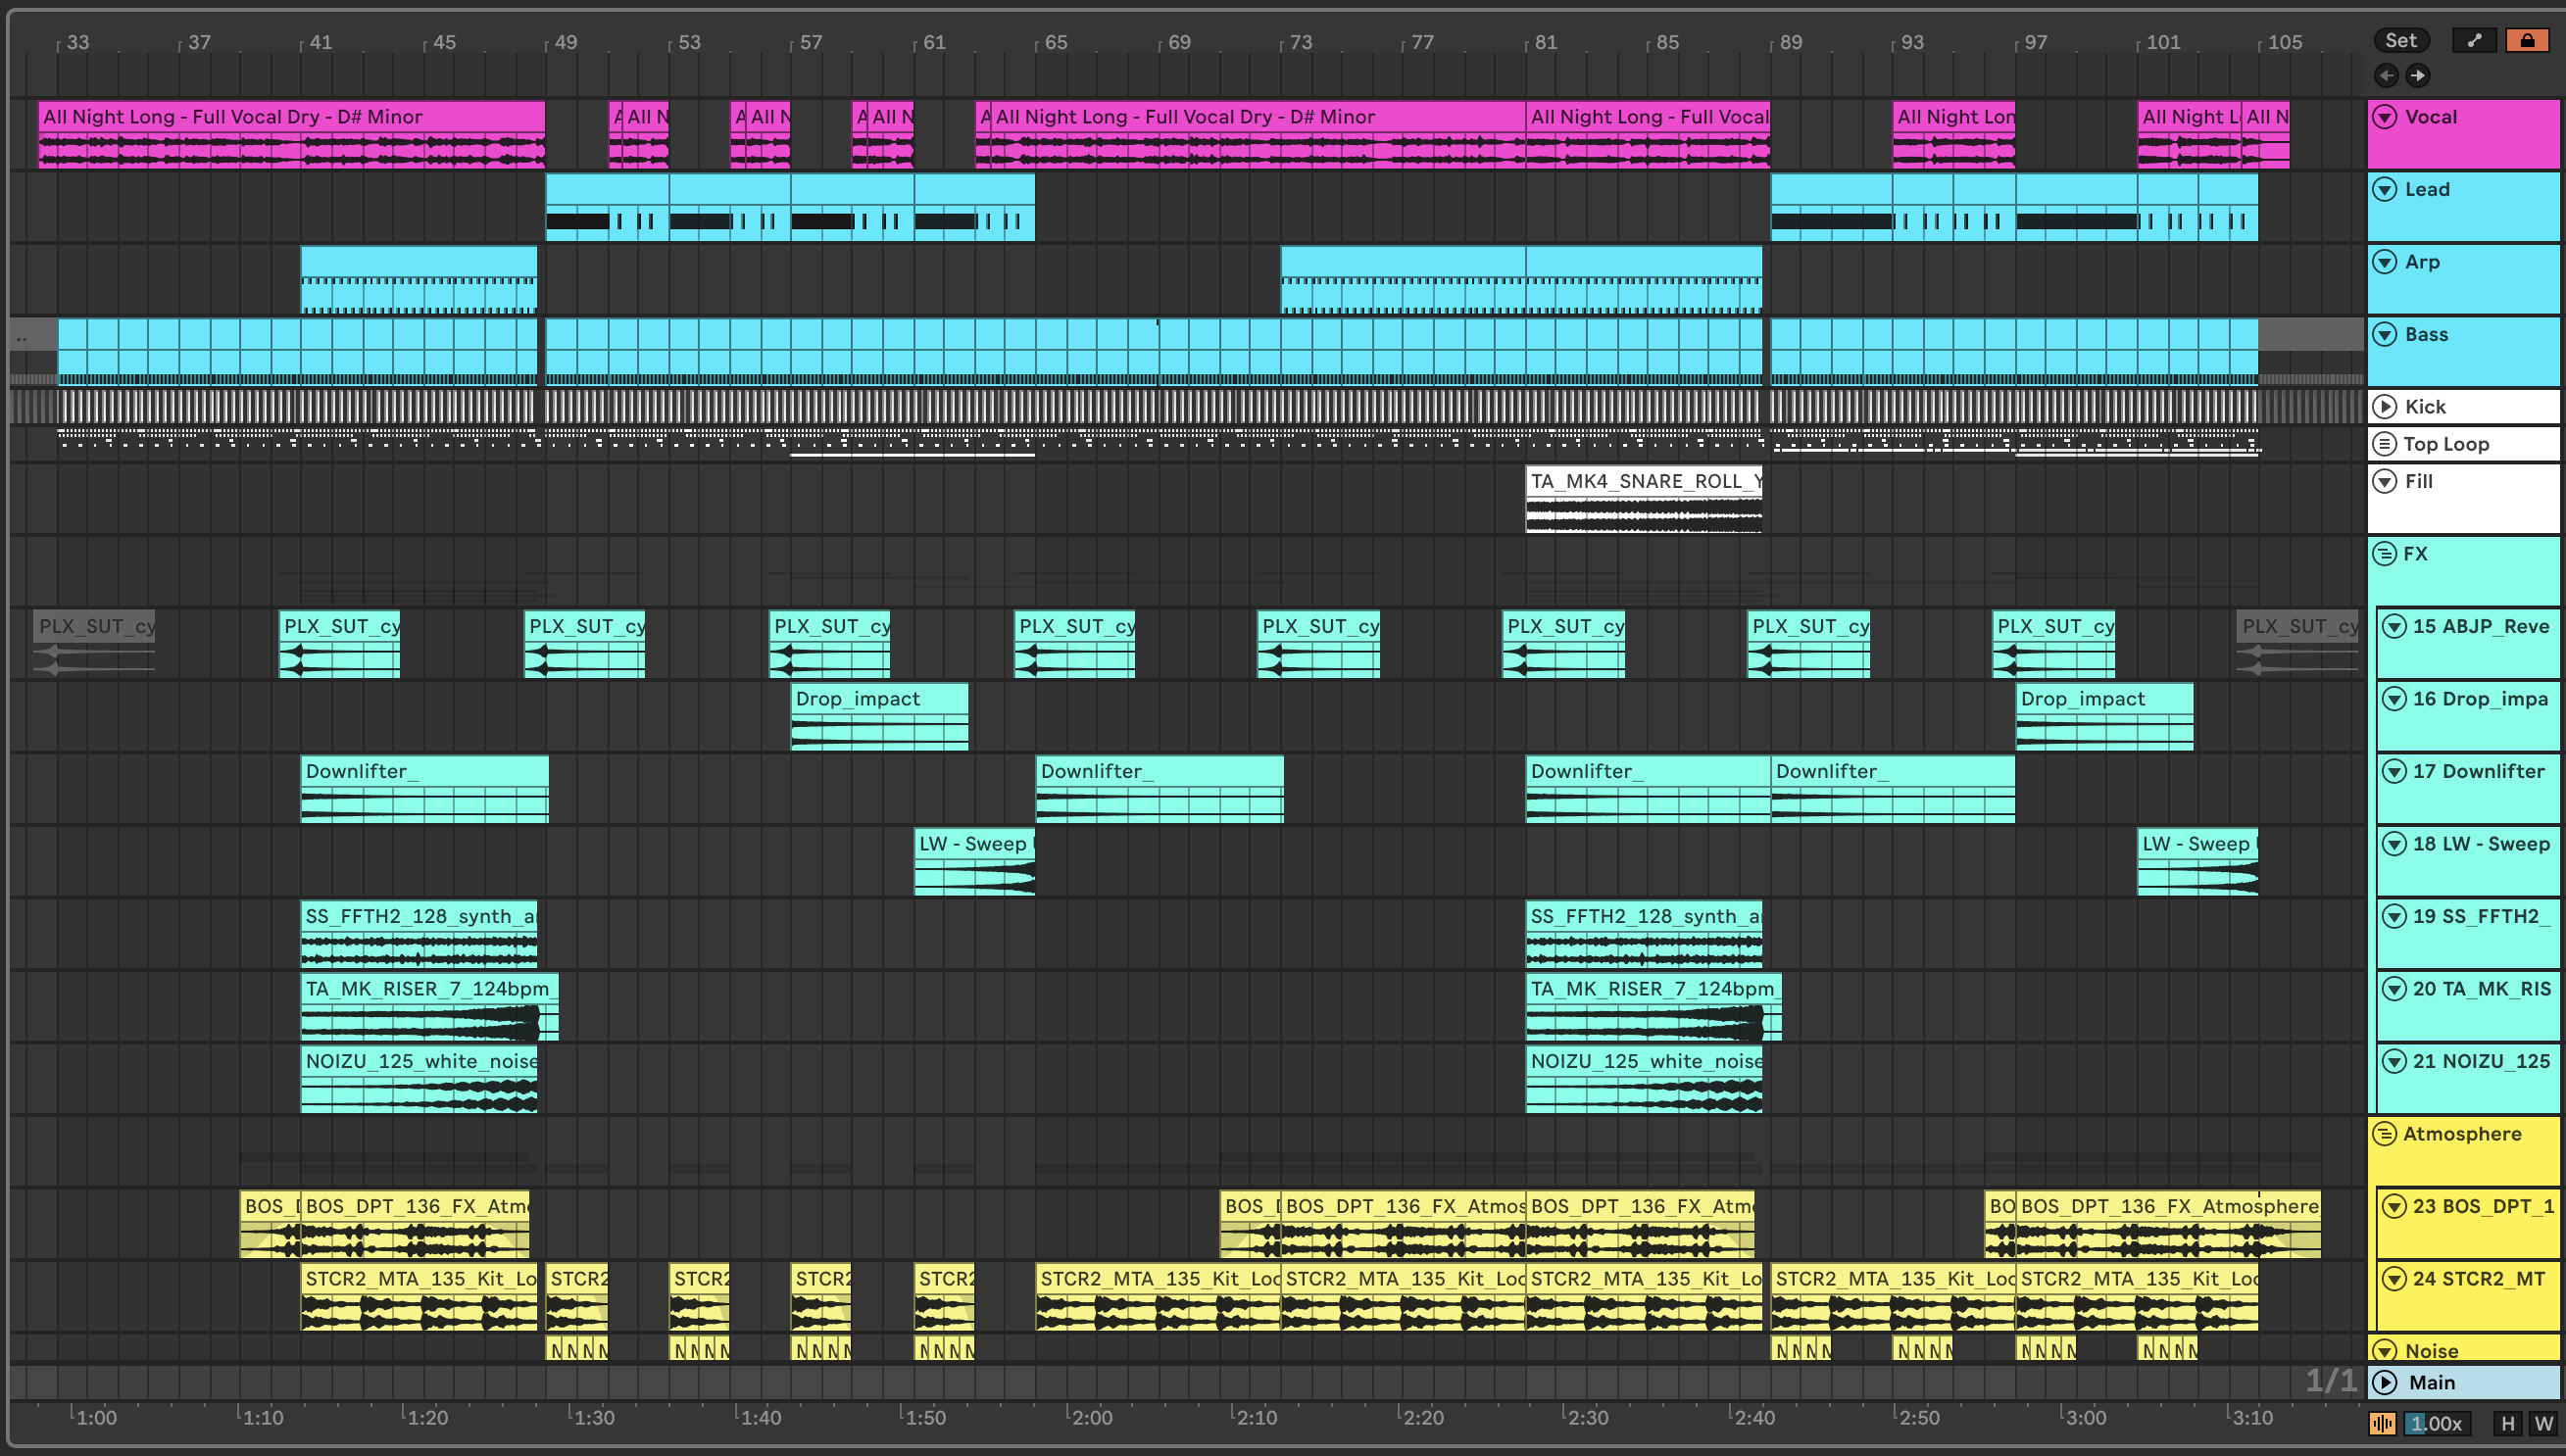The image size is (2566, 1456).
Task: Select the Lead track header name
Action: pyautogui.click(x=2427, y=189)
